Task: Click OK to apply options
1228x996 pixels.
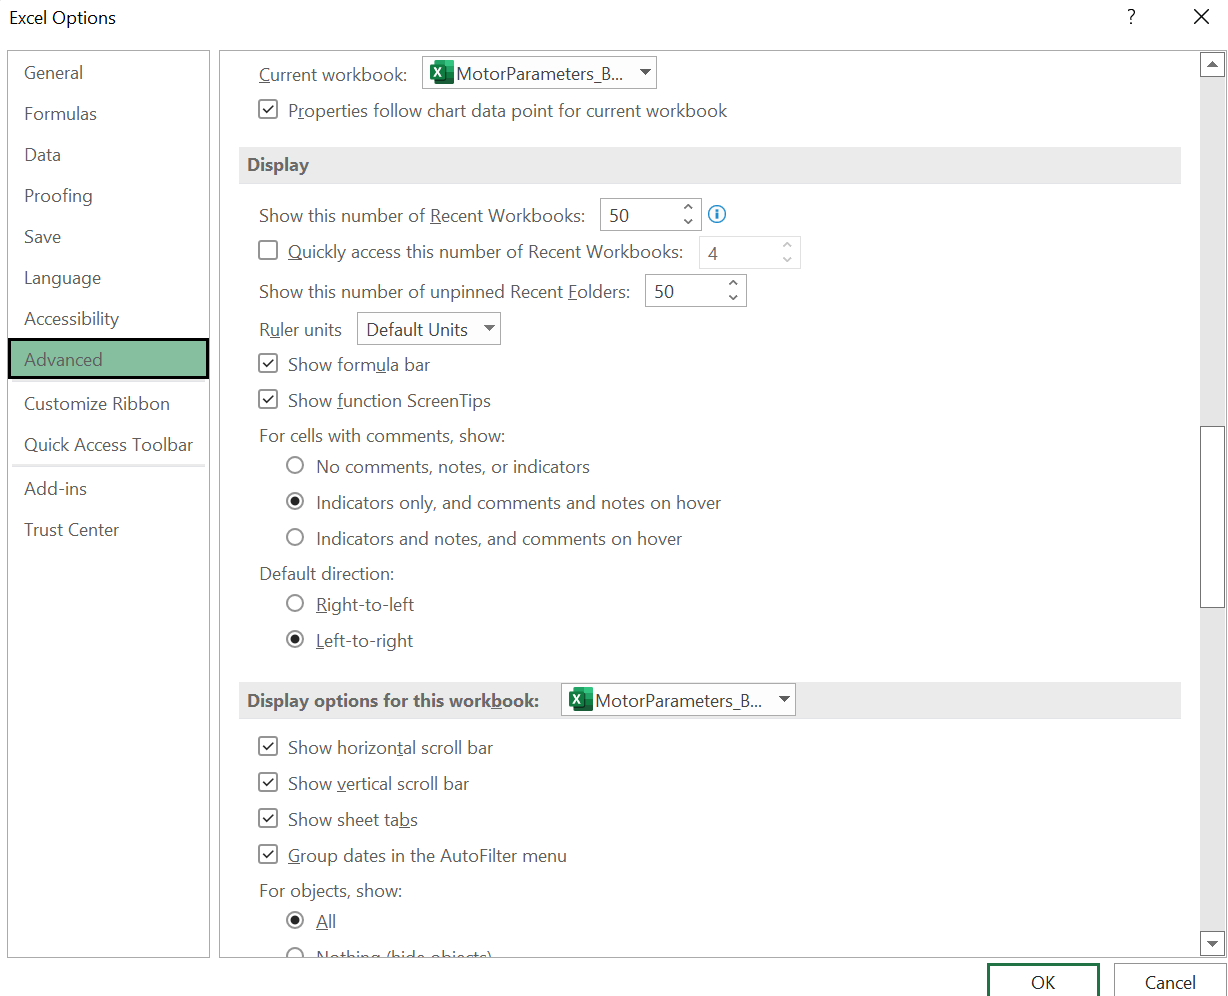Action: pyautogui.click(x=1043, y=980)
